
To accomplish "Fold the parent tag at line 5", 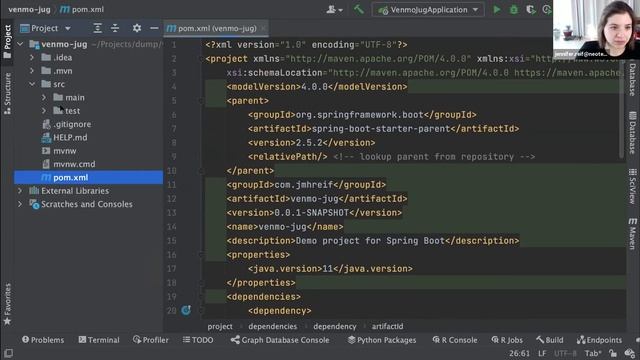I will [201, 101].
